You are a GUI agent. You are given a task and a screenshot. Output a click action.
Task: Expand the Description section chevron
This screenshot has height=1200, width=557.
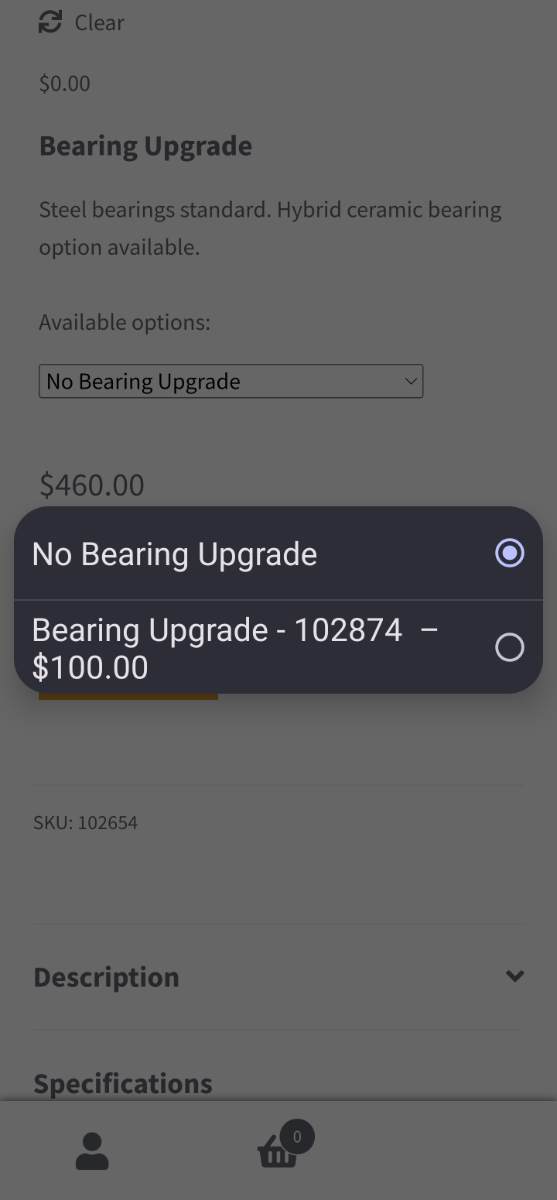515,976
